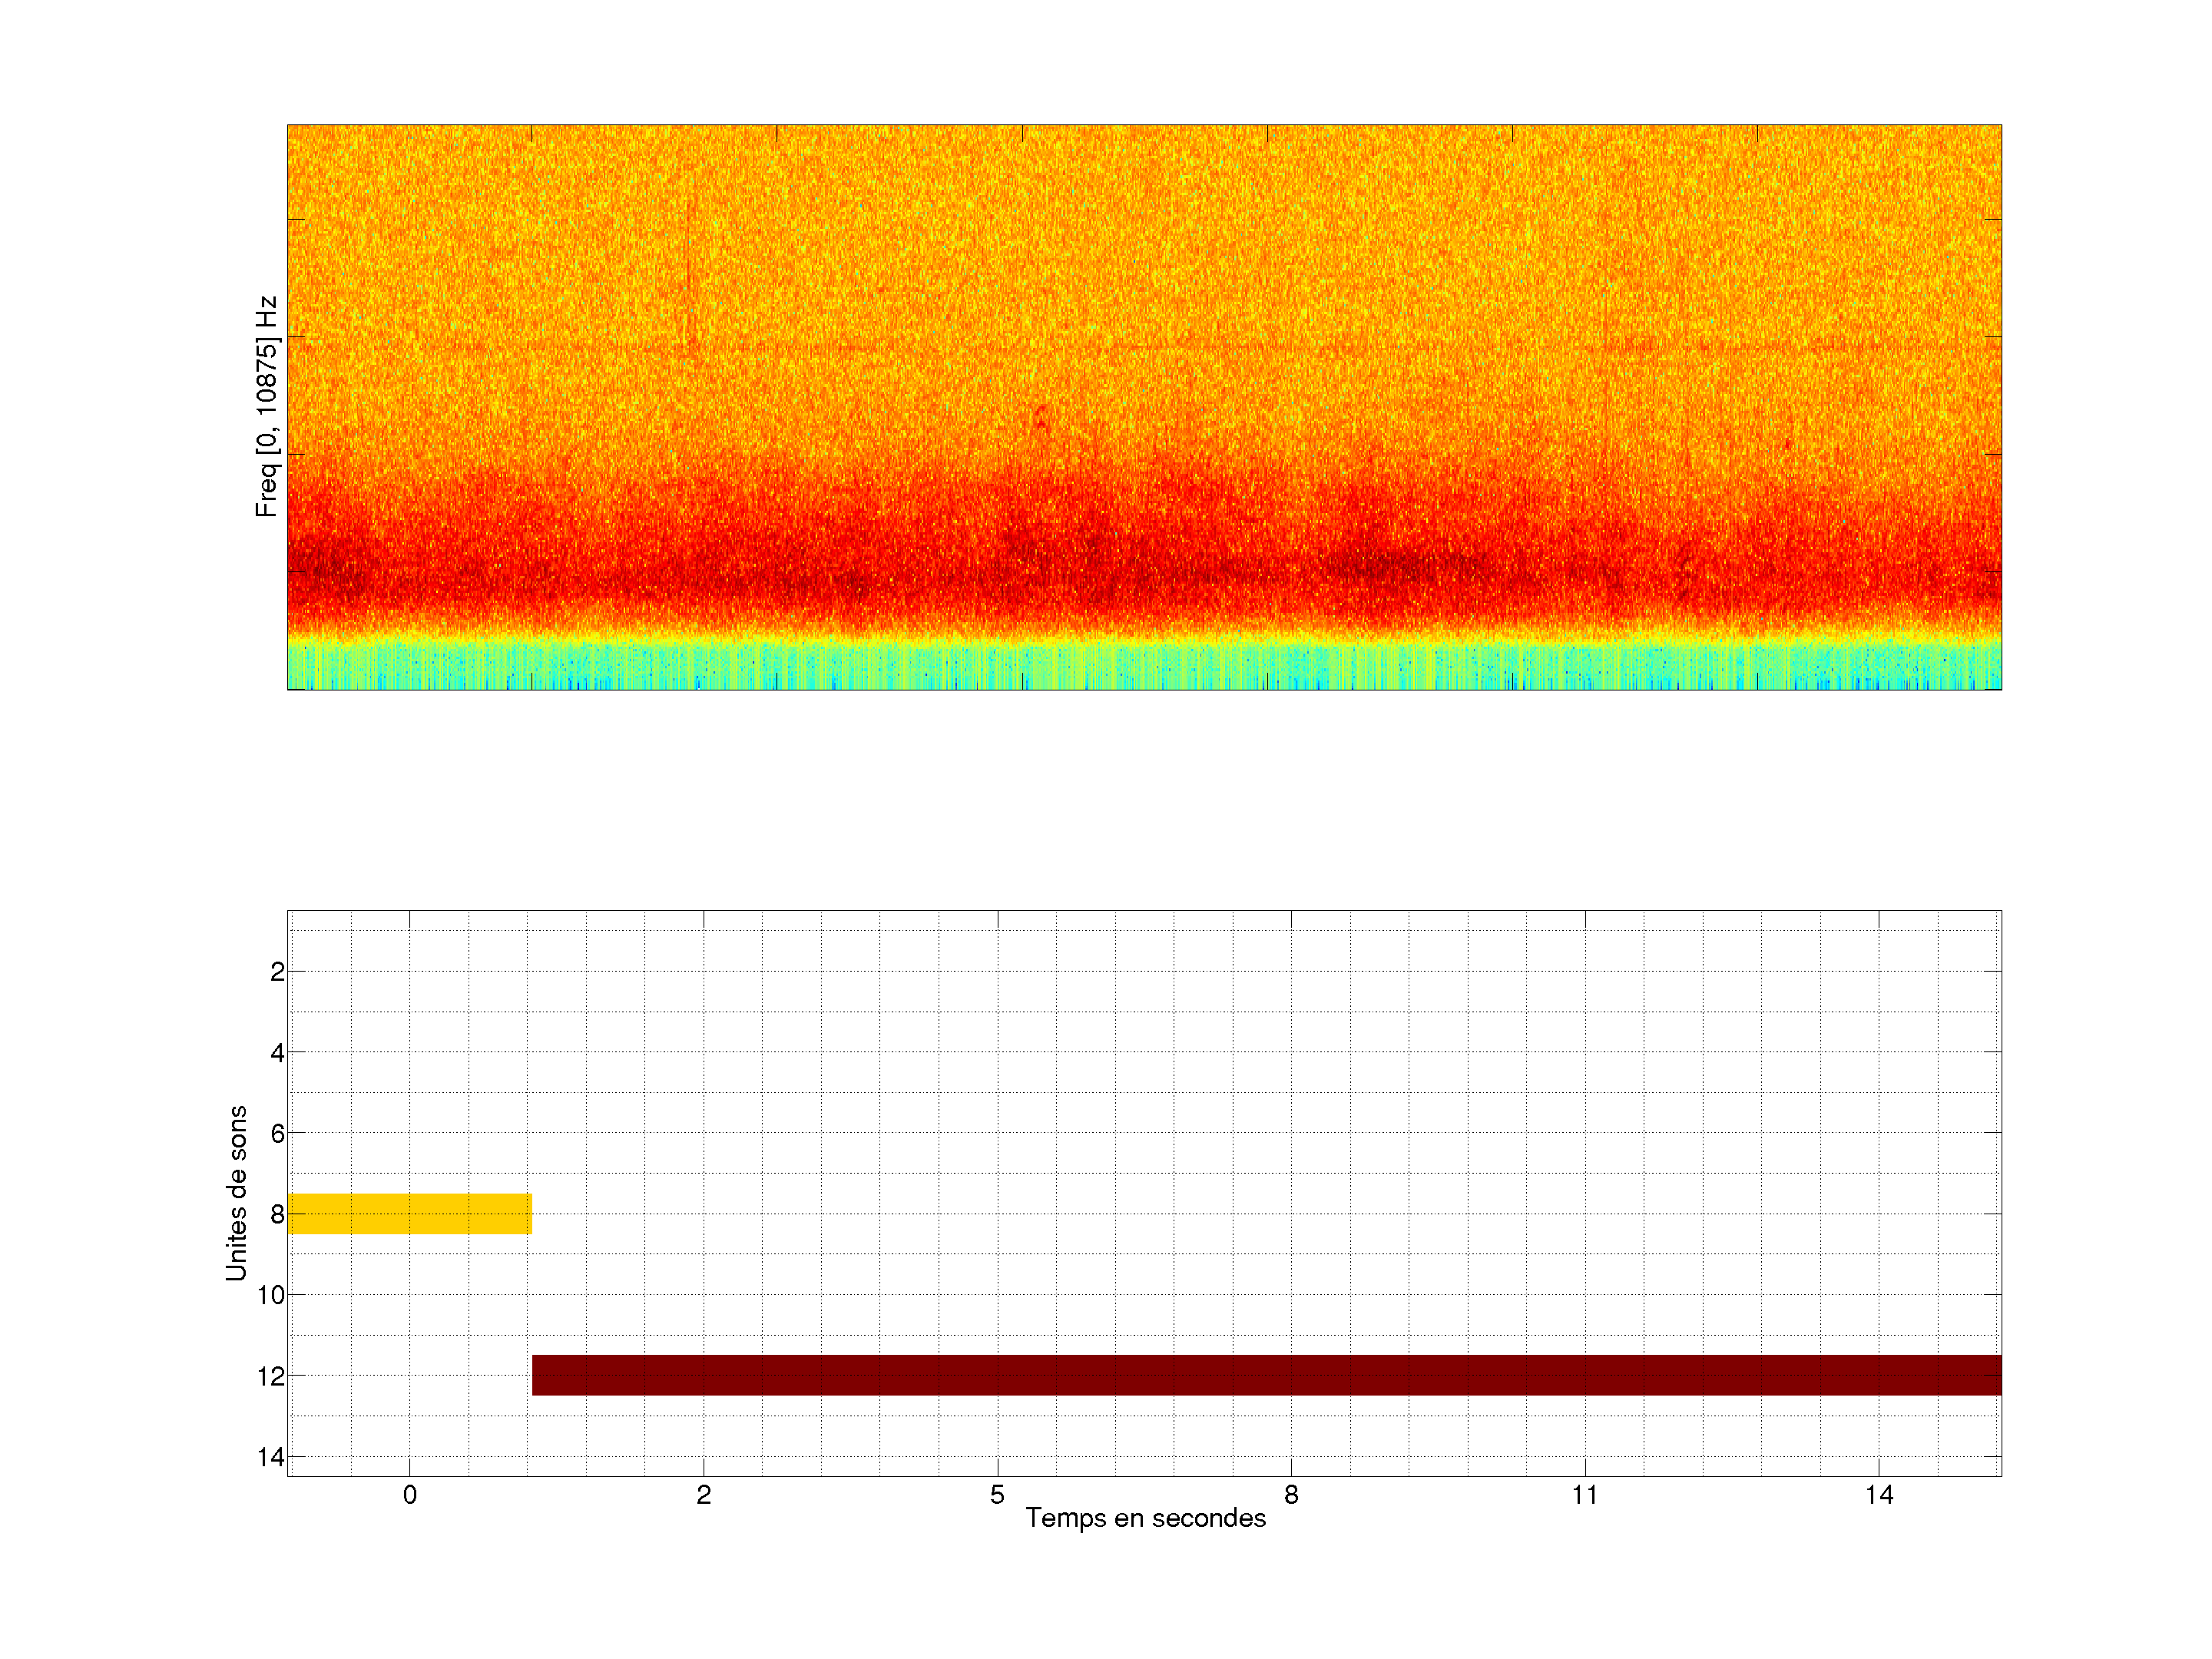This screenshot has height=1659, width=2212.
Task: Click the 'Temps en secondes' axis label
Action: pos(1145,1518)
